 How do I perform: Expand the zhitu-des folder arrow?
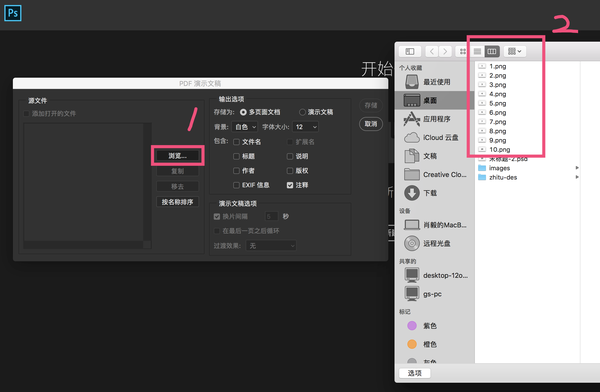click(577, 177)
